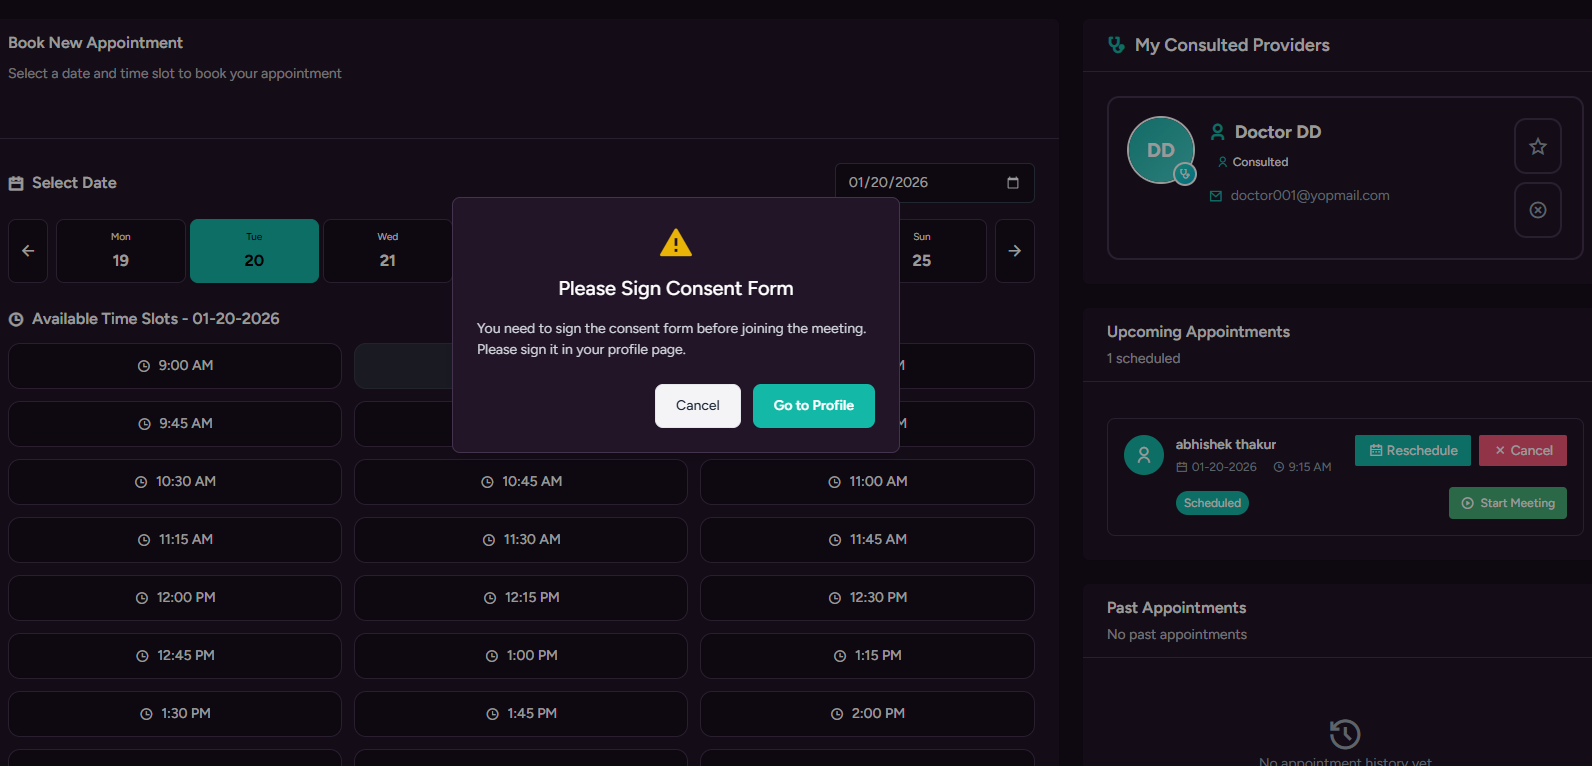Image resolution: width=1592 pixels, height=766 pixels.
Task: Choose the 12:15 PM time slot
Action: 521,598
